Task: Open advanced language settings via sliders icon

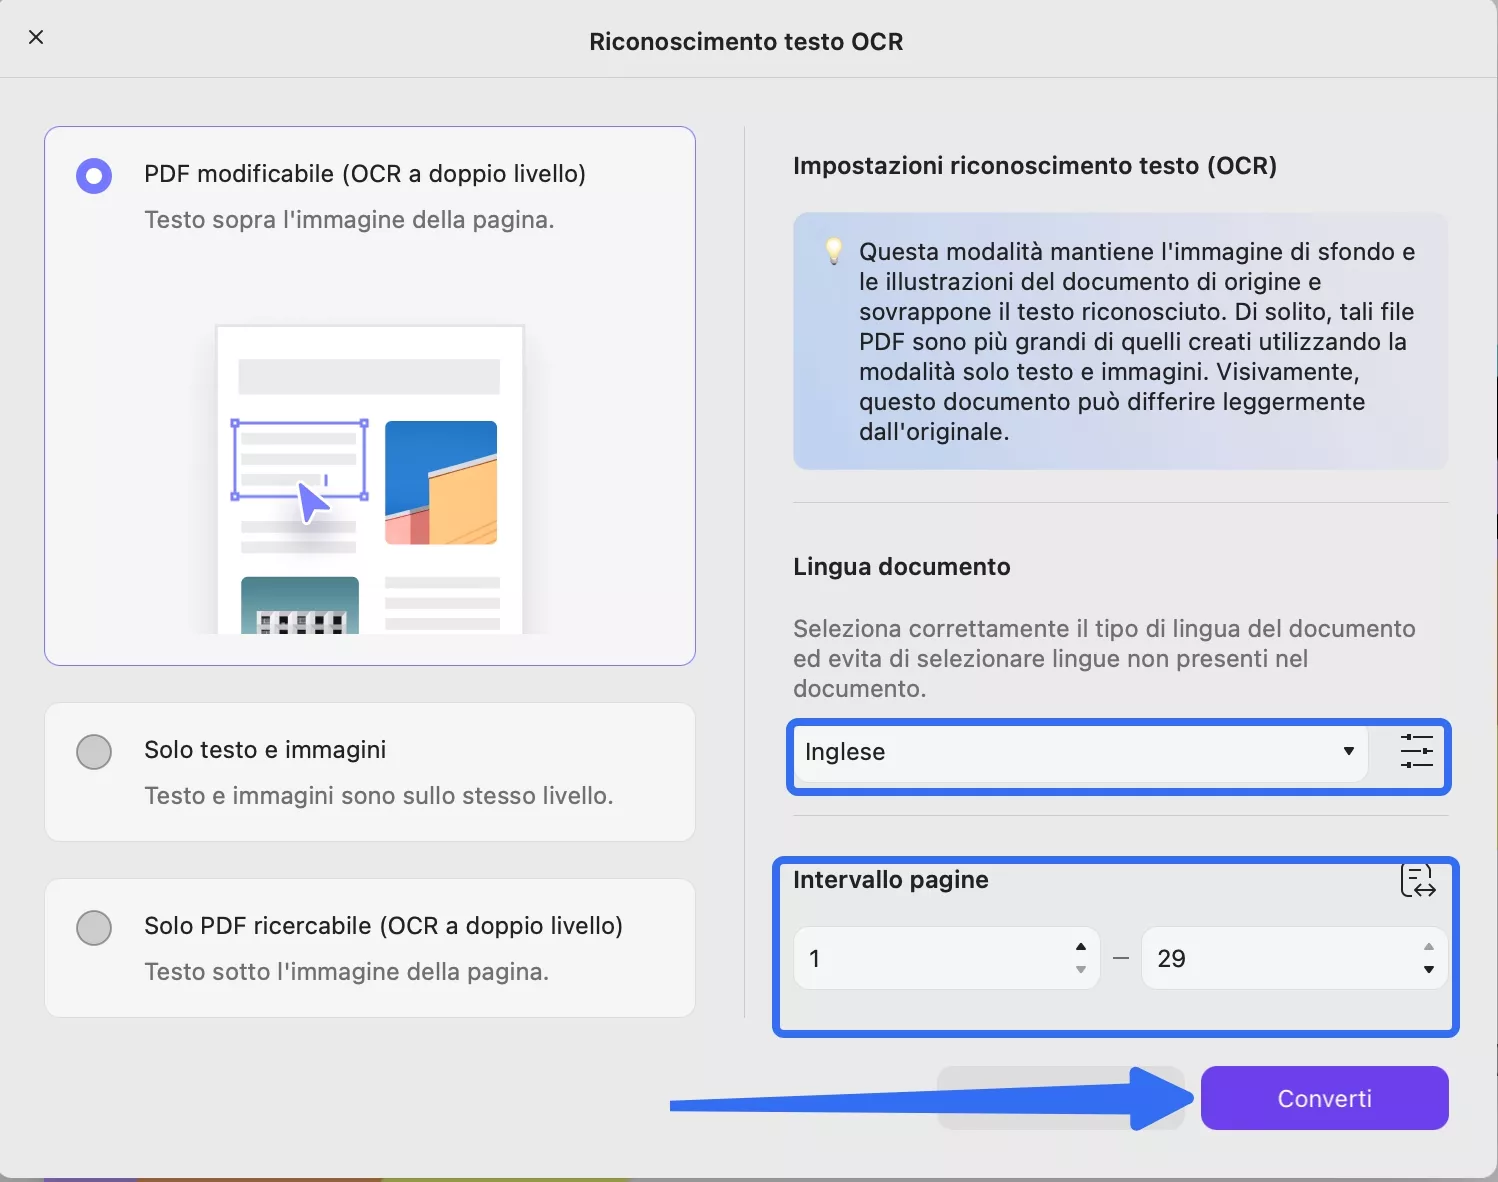Action: click(1416, 752)
